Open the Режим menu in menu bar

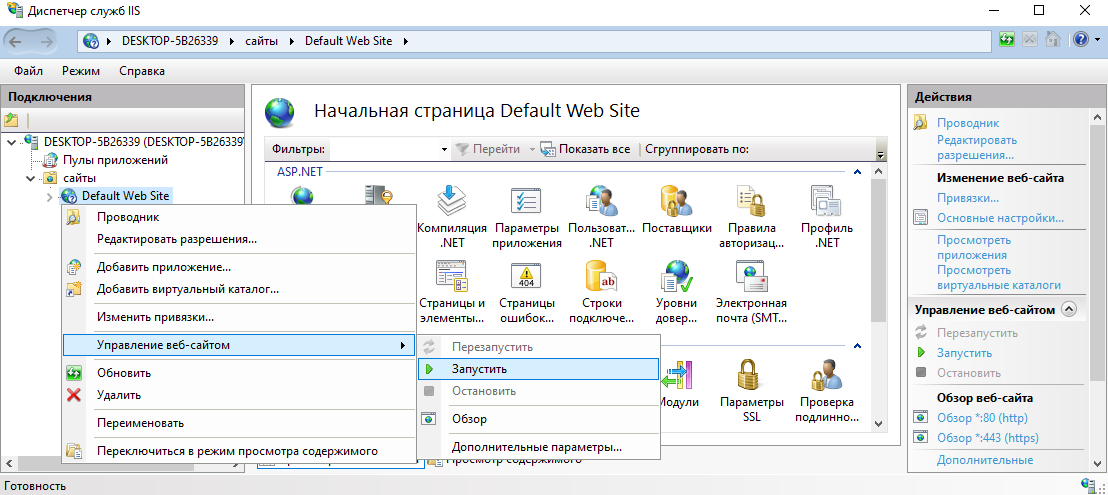coord(80,71)
